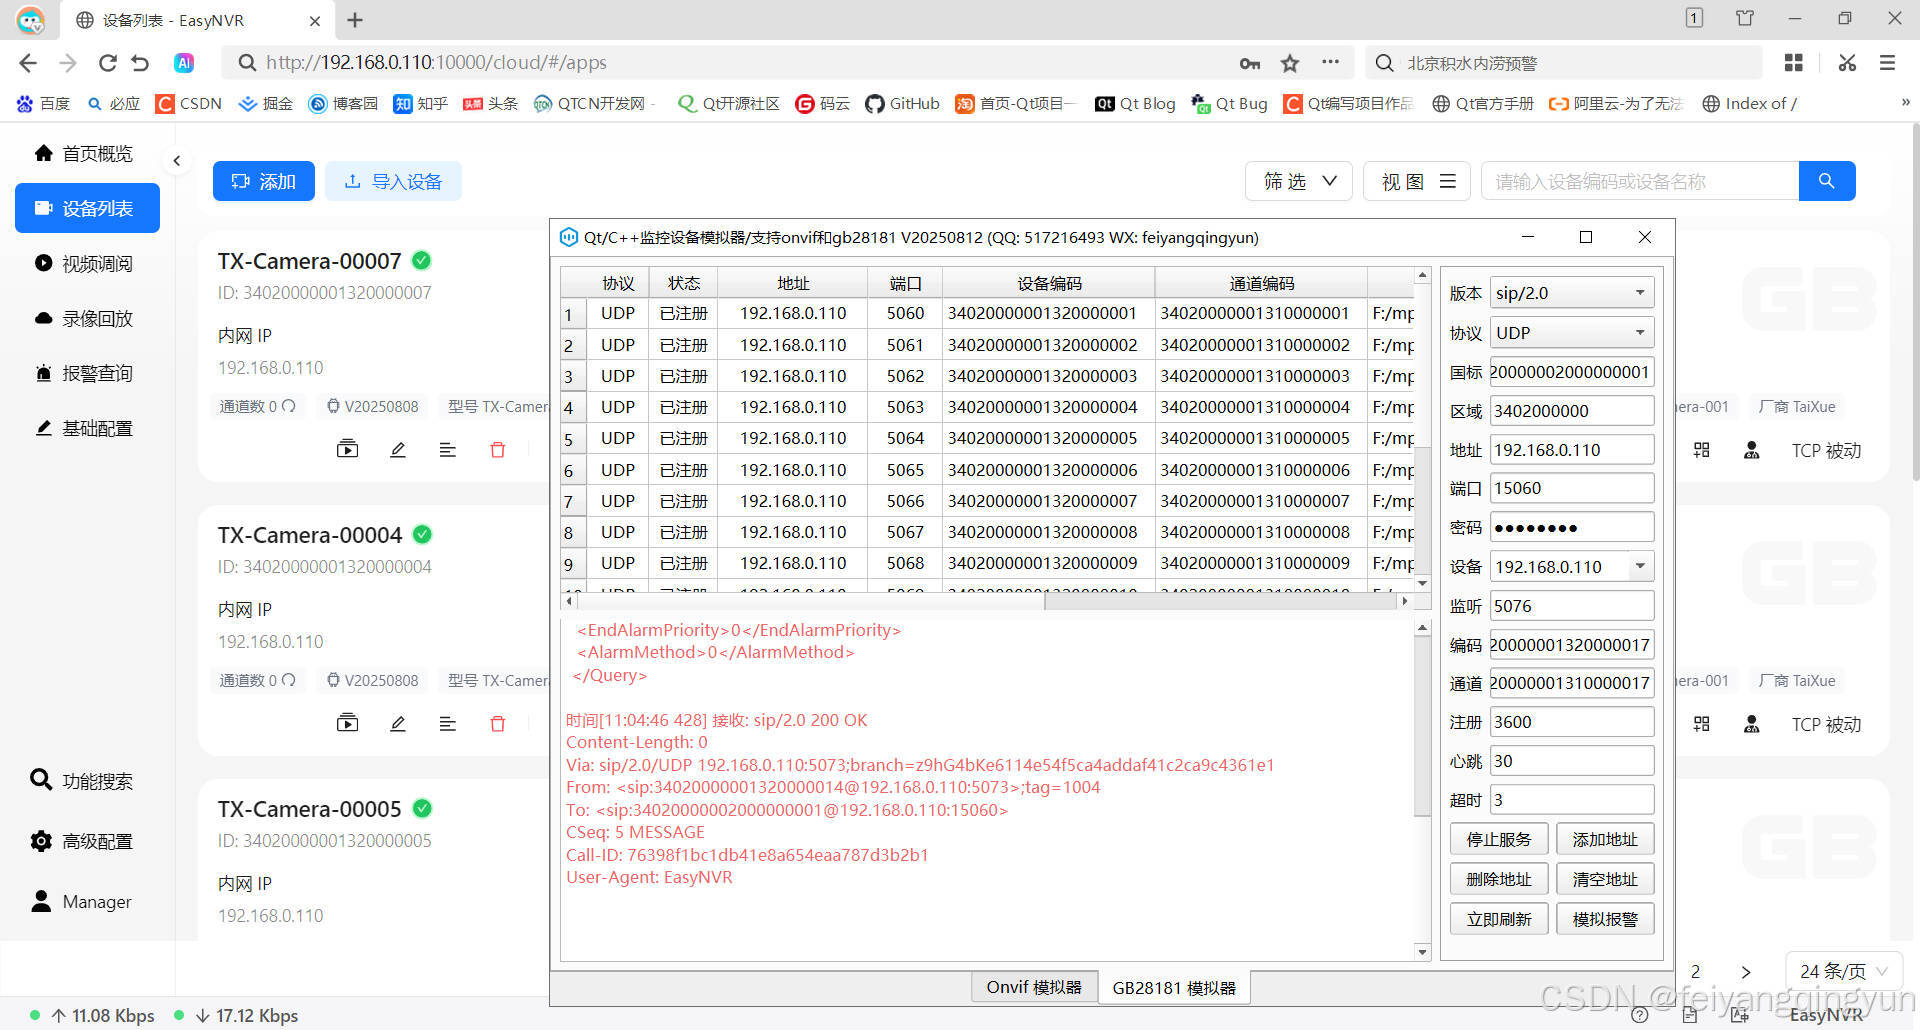
Task: Click the preview icon for TX-Camera-00004
Action: 347,723
